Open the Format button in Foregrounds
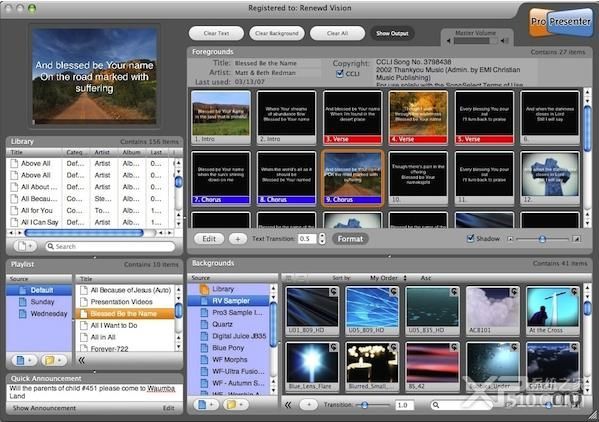This screenshot has height=422, width=599. click(350, 239)
